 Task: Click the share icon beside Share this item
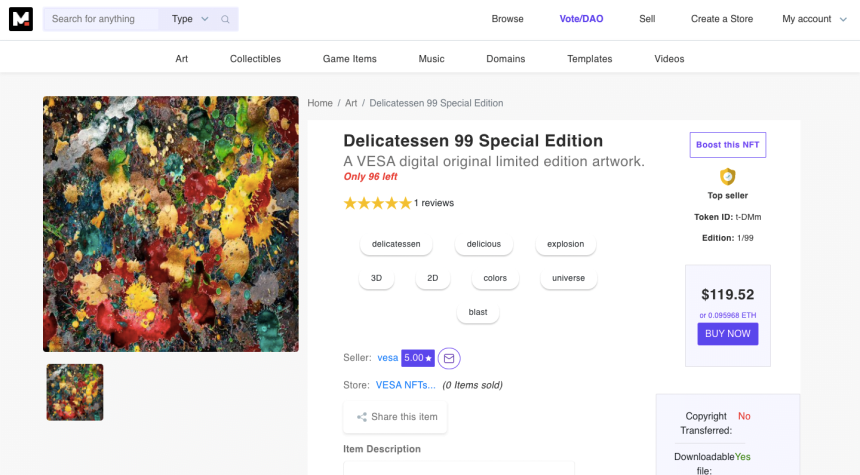tap(361, 417)
